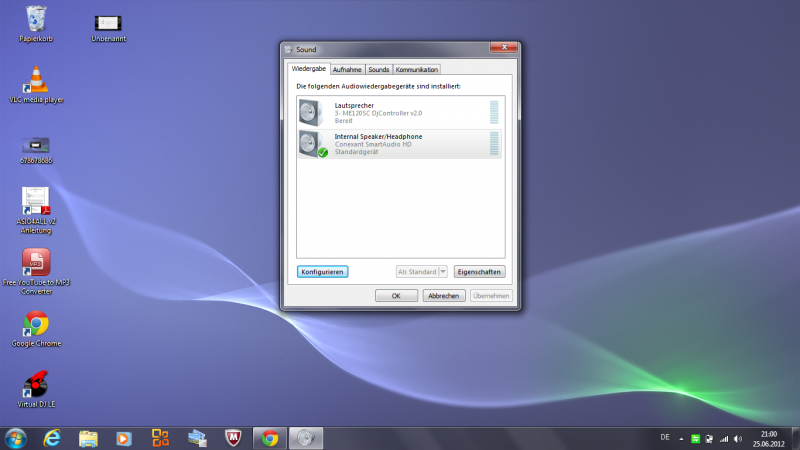Image resolution: width=800 pixels, height=450 pixels.
Task: Open the Windows Start menu
Action: (x=16, y=437)
